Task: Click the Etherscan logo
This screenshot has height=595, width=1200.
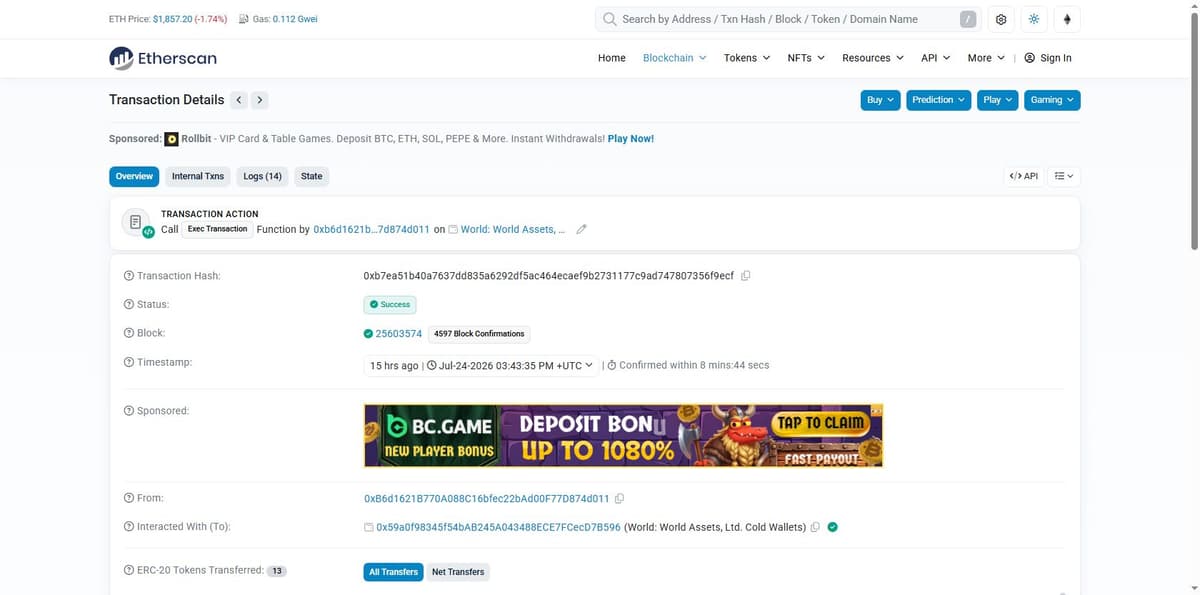Action: (162, 58)
